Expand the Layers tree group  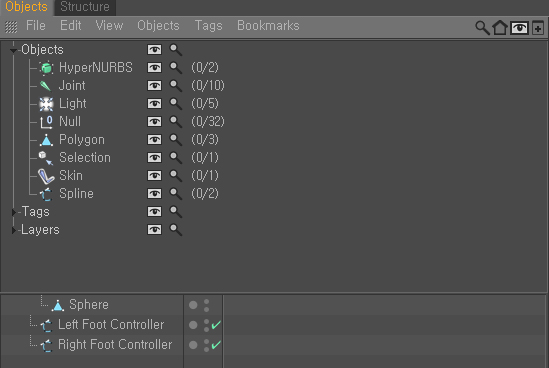14,230
